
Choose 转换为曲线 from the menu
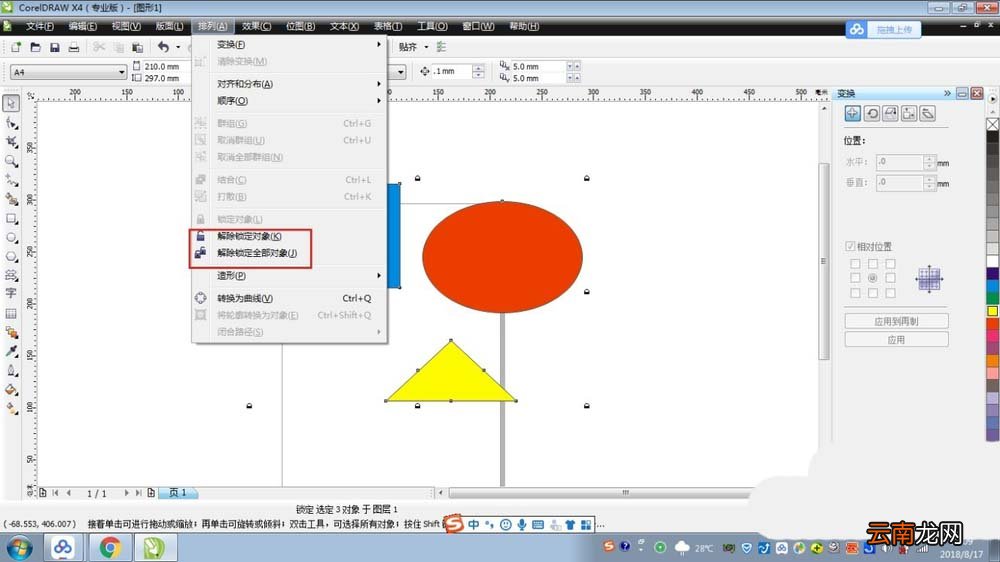(x=290, y=299)
